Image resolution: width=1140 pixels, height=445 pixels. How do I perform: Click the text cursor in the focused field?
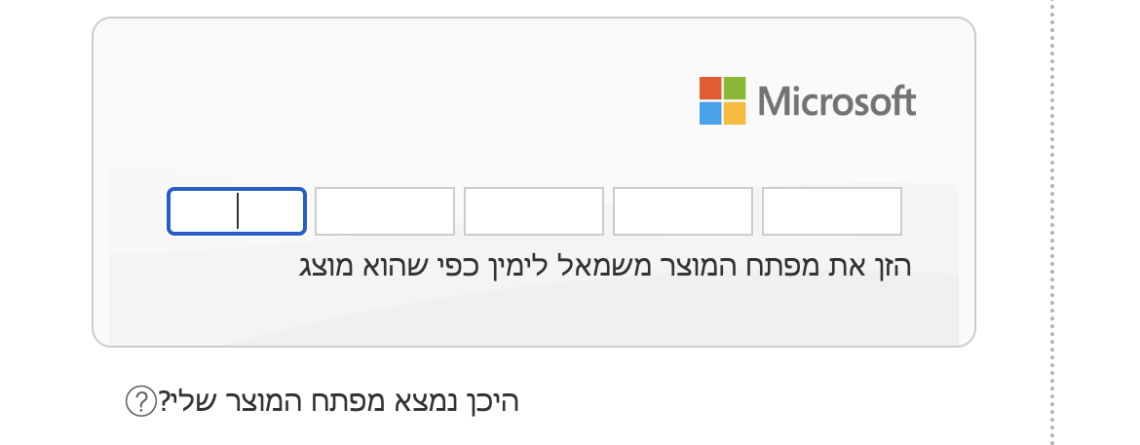[238, 211]
